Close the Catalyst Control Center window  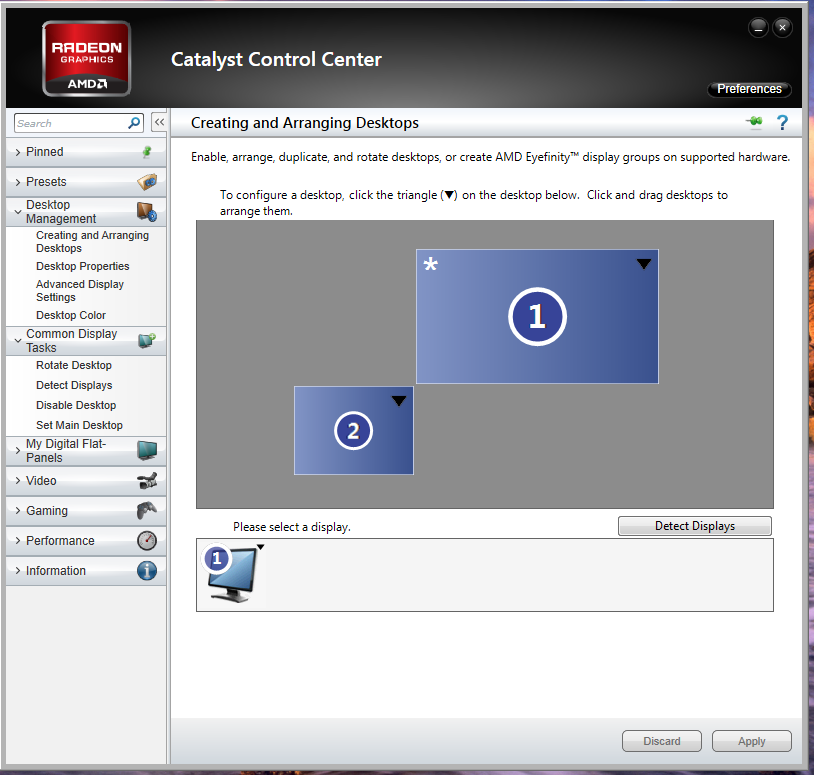click(x=782, y=28)
